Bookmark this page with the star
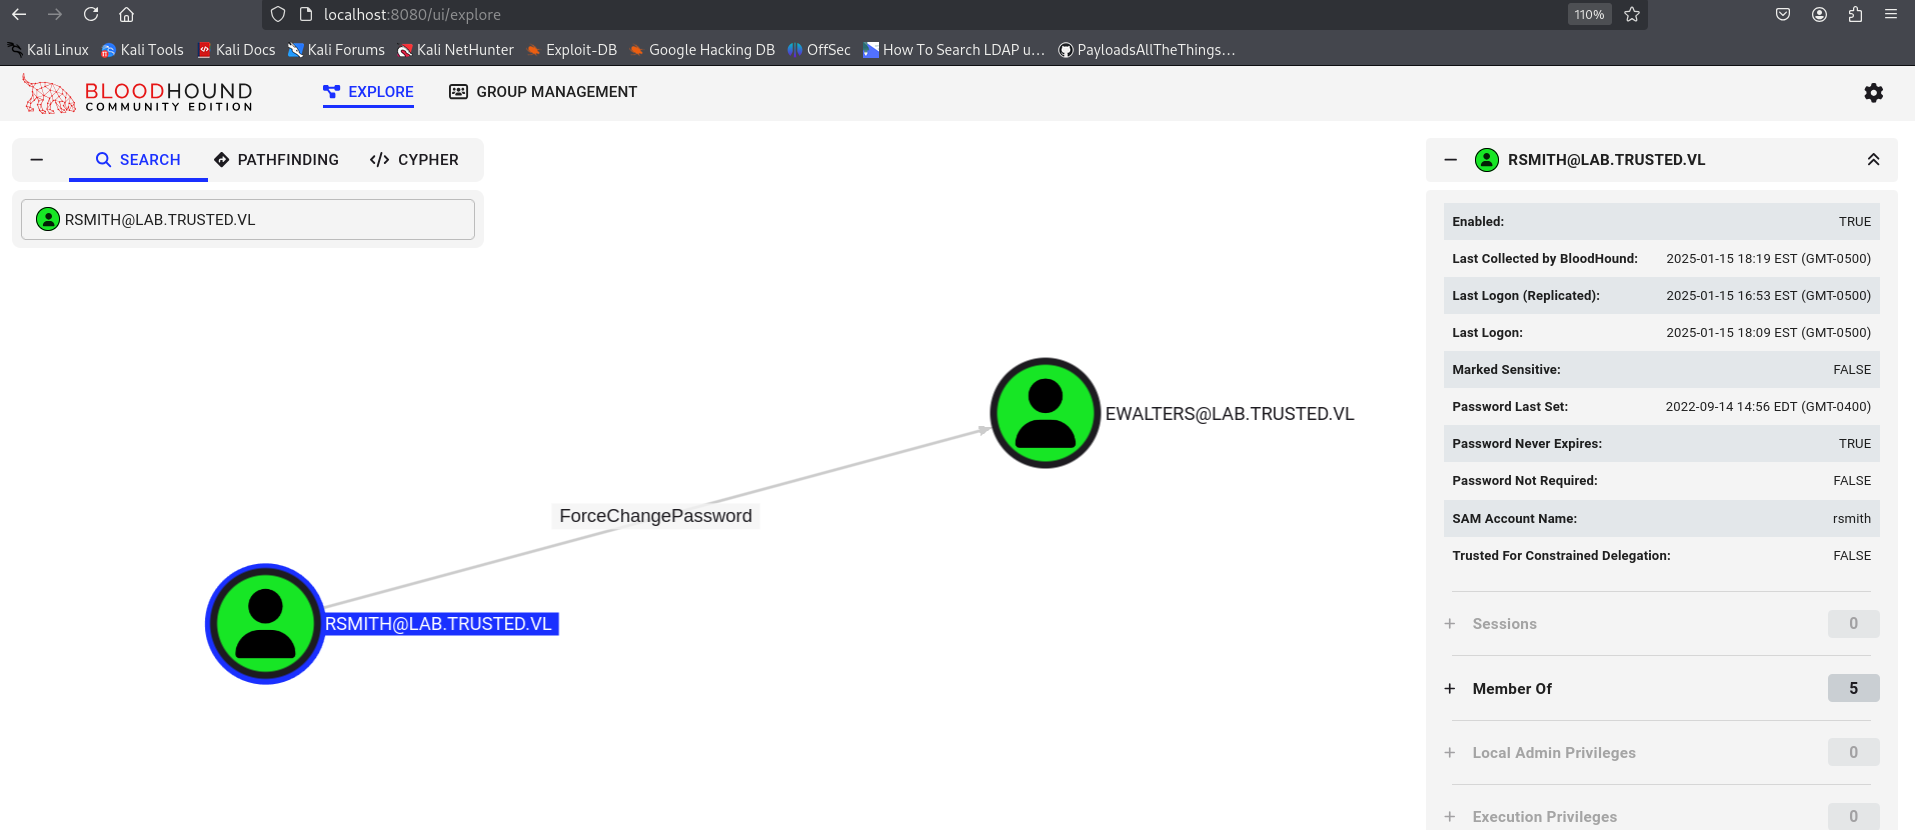1915x830 pixels. pos(1632,14)
